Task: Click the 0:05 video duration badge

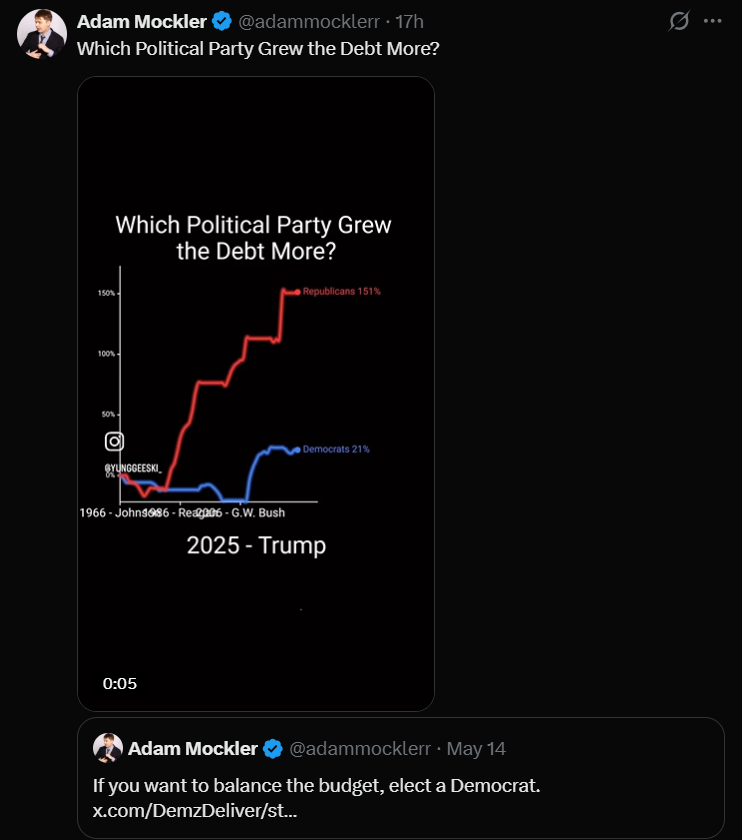Action: coord(120,684)
